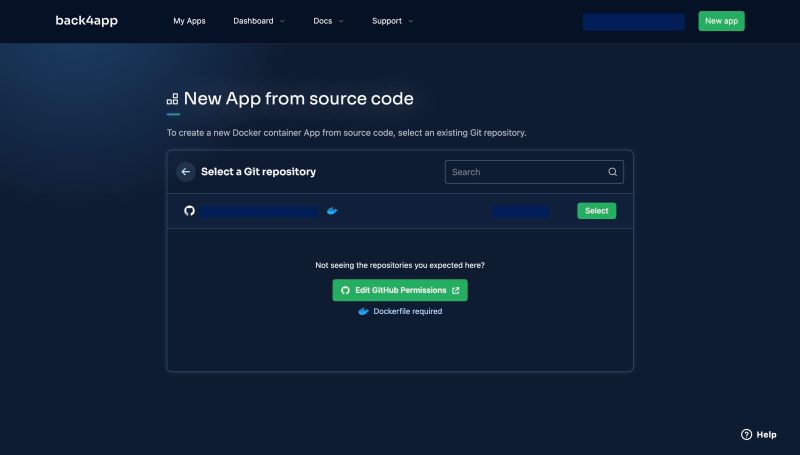Screen dimensions: 800x455
Task: Expand the Dashboard chevron arrow
Action: pos(282,21)
